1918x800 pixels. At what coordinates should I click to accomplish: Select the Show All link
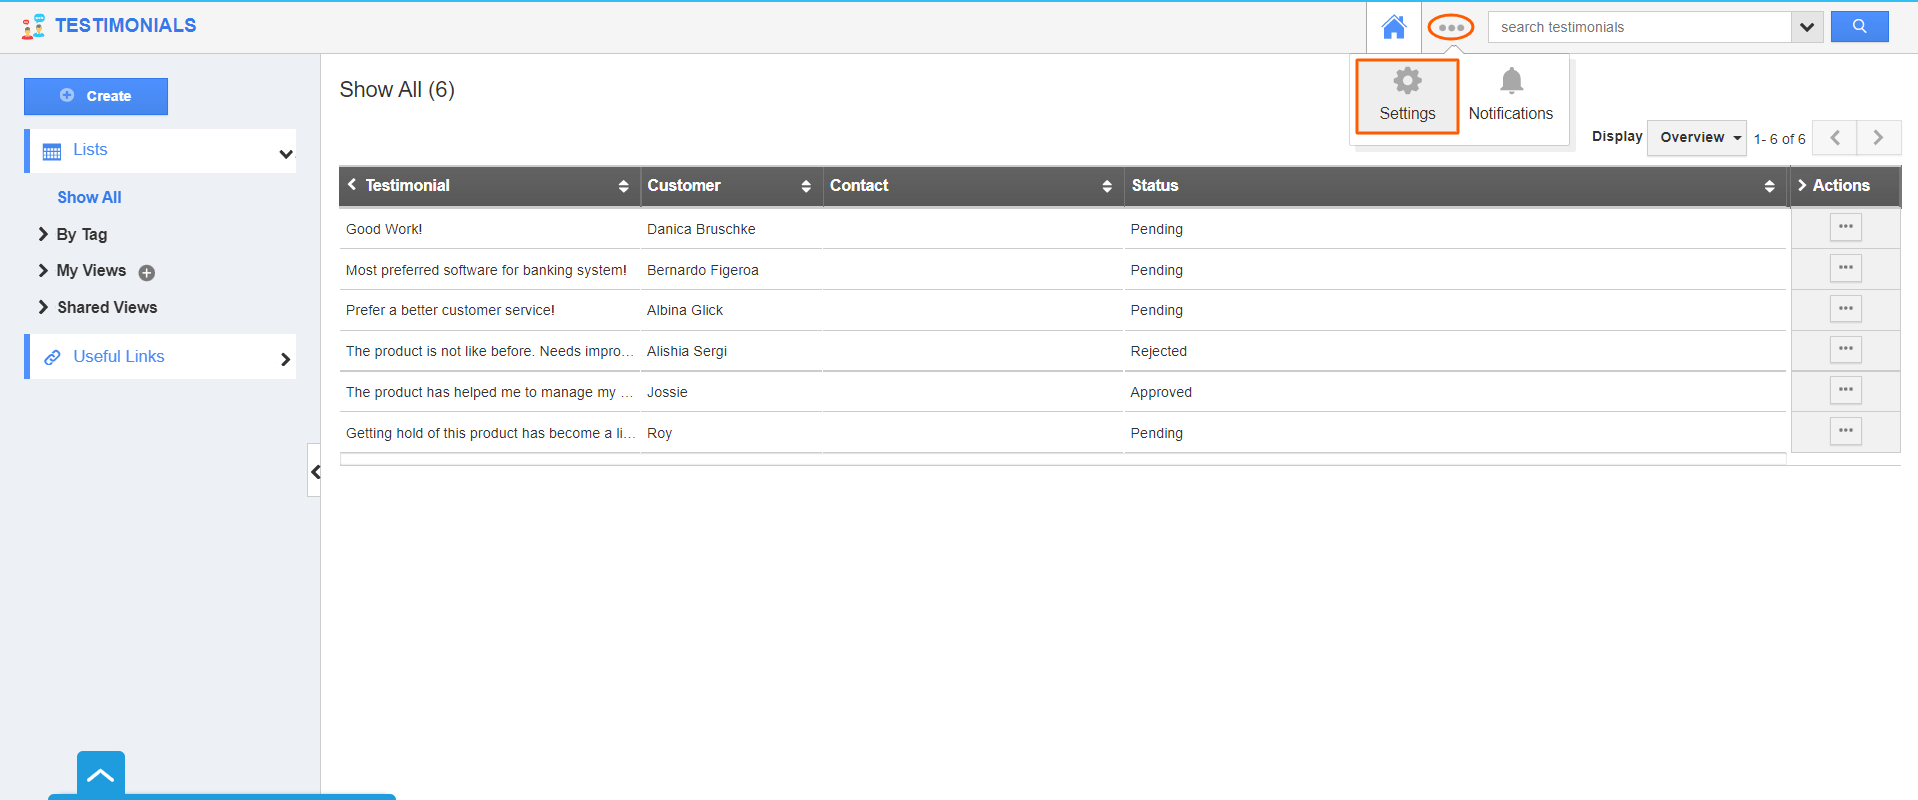click(x=89, y=198)
